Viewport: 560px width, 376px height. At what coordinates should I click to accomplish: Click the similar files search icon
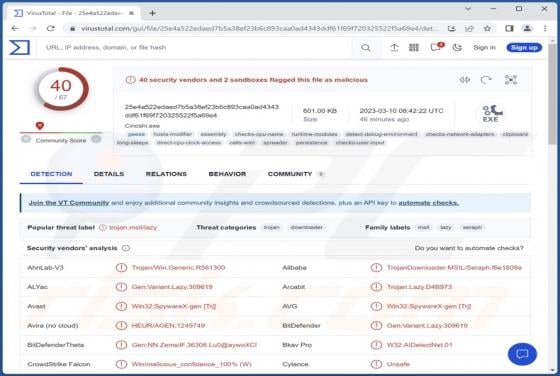[x=464, y=80]
